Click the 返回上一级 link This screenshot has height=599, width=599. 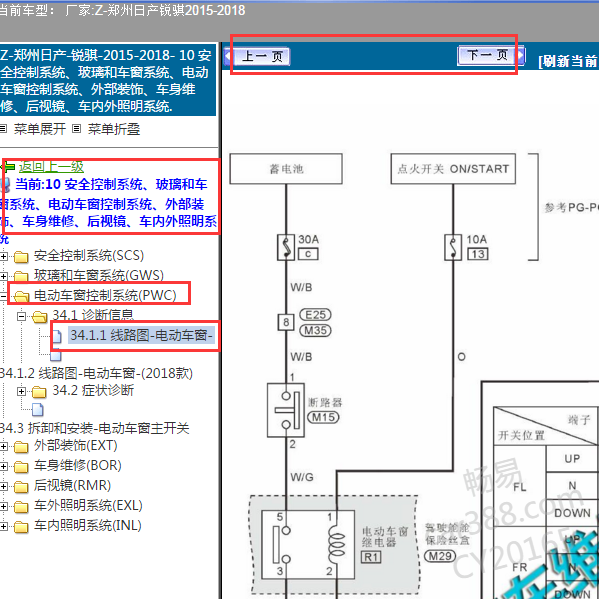pos(51,167)
